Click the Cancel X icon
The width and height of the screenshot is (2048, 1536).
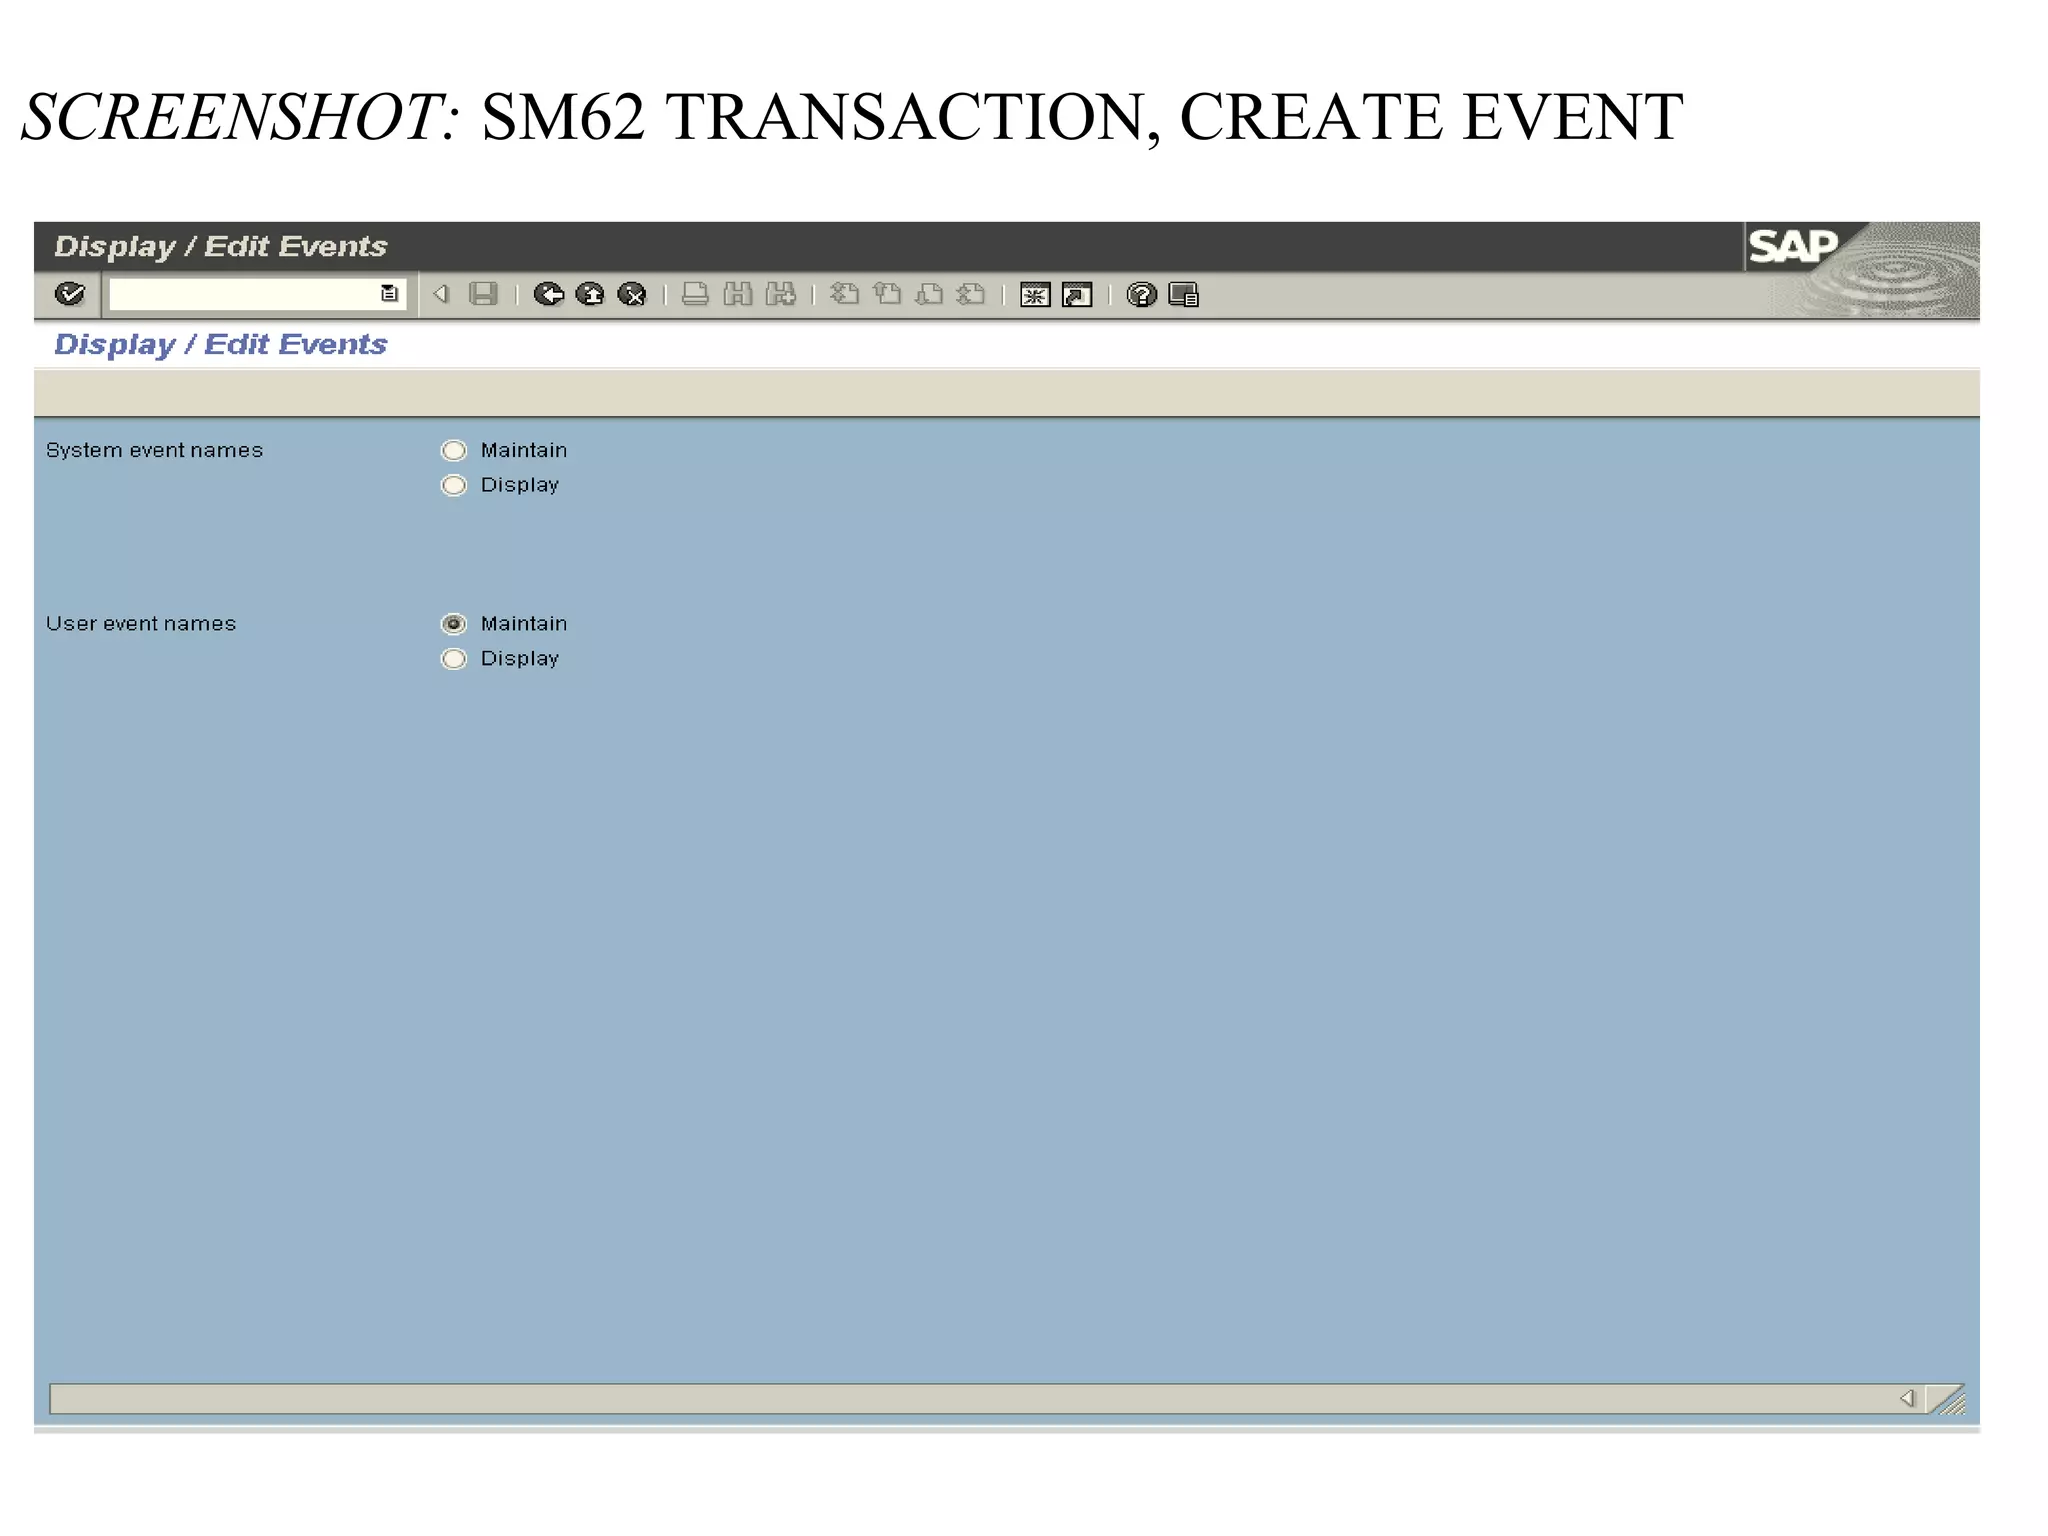point(632,294)
